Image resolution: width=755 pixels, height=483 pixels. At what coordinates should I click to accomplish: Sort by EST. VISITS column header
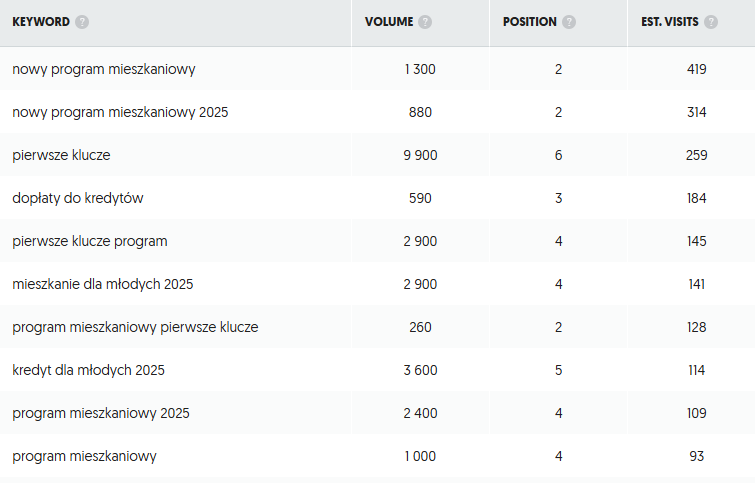(670, 22)
